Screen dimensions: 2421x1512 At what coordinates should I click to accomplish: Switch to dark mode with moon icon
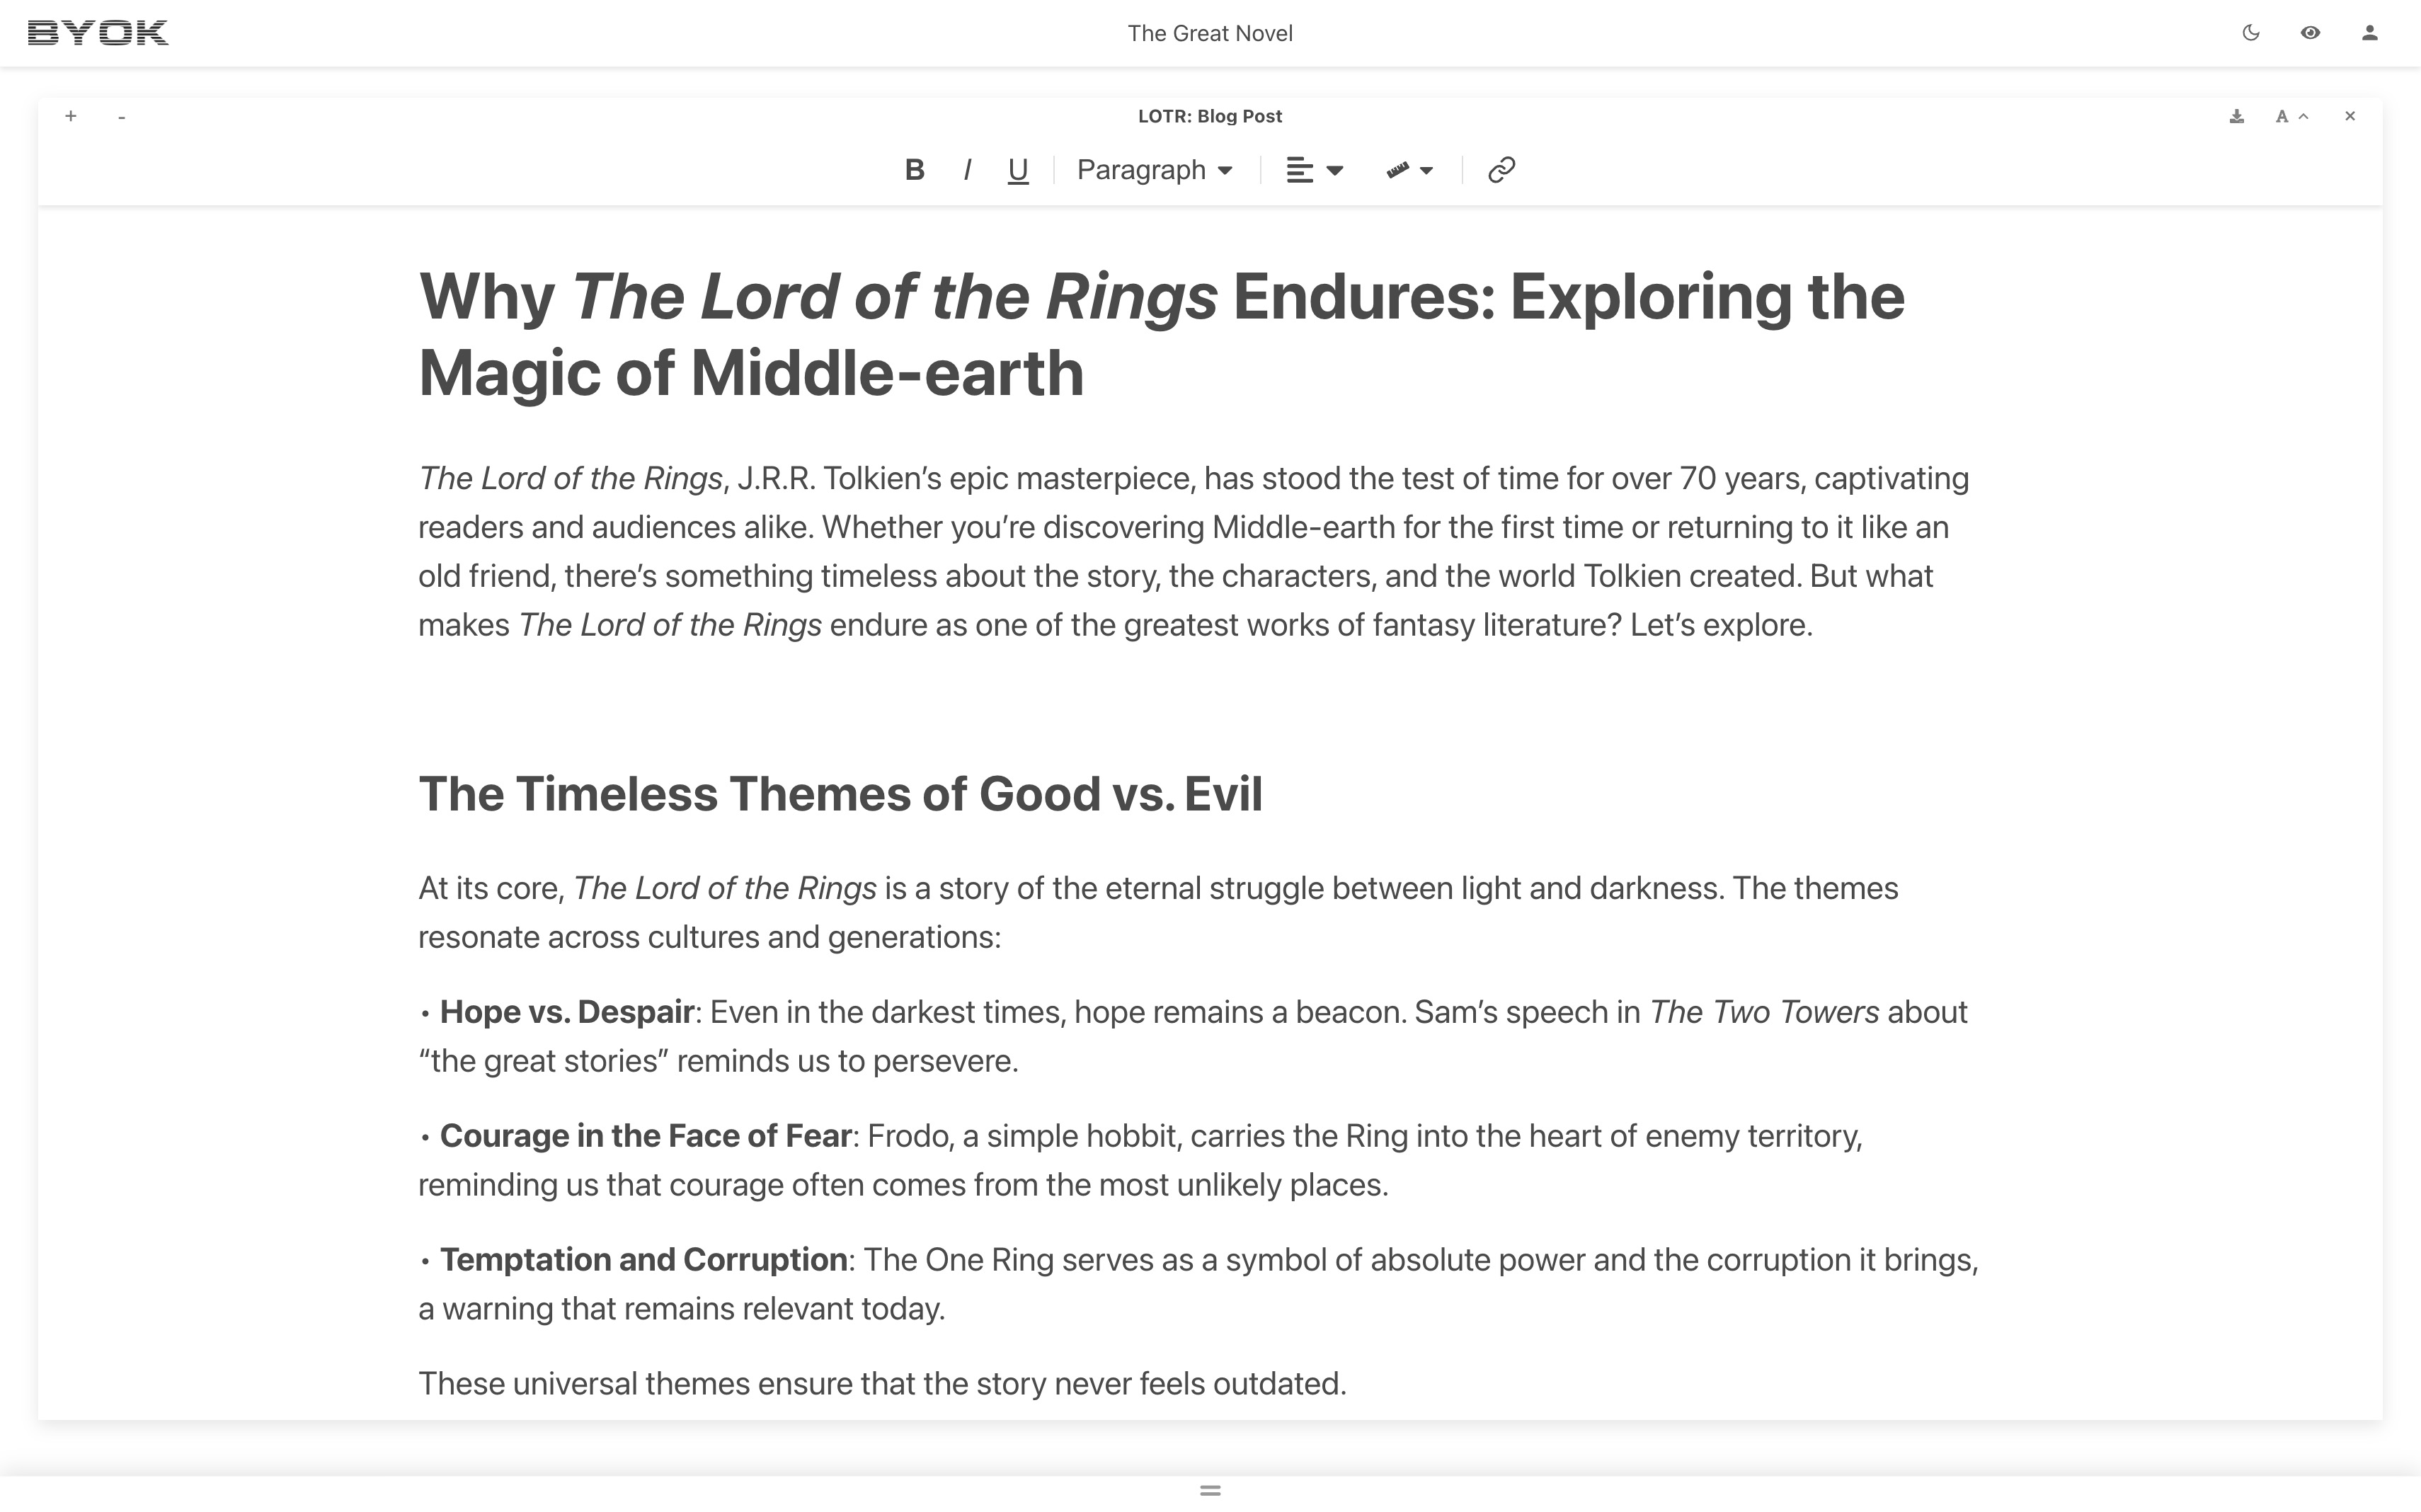click(x=2251, y=33)
